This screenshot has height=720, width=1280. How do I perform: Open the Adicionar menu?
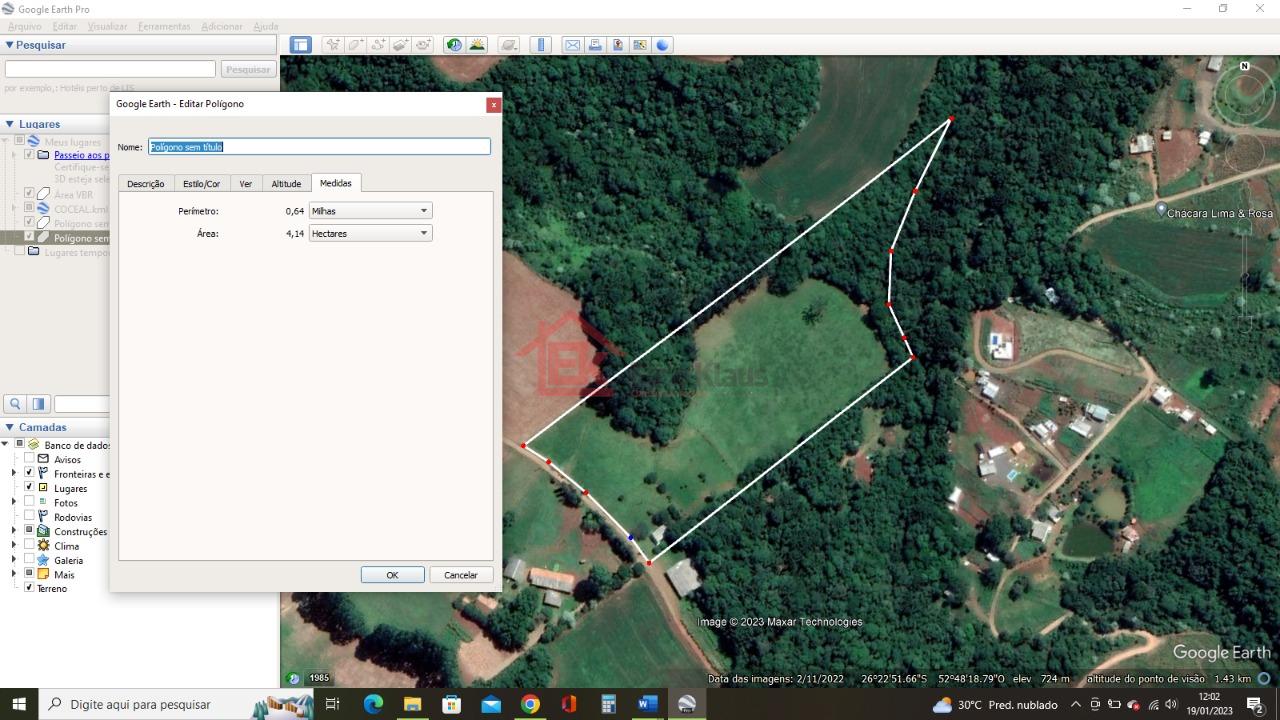(222, 26)
